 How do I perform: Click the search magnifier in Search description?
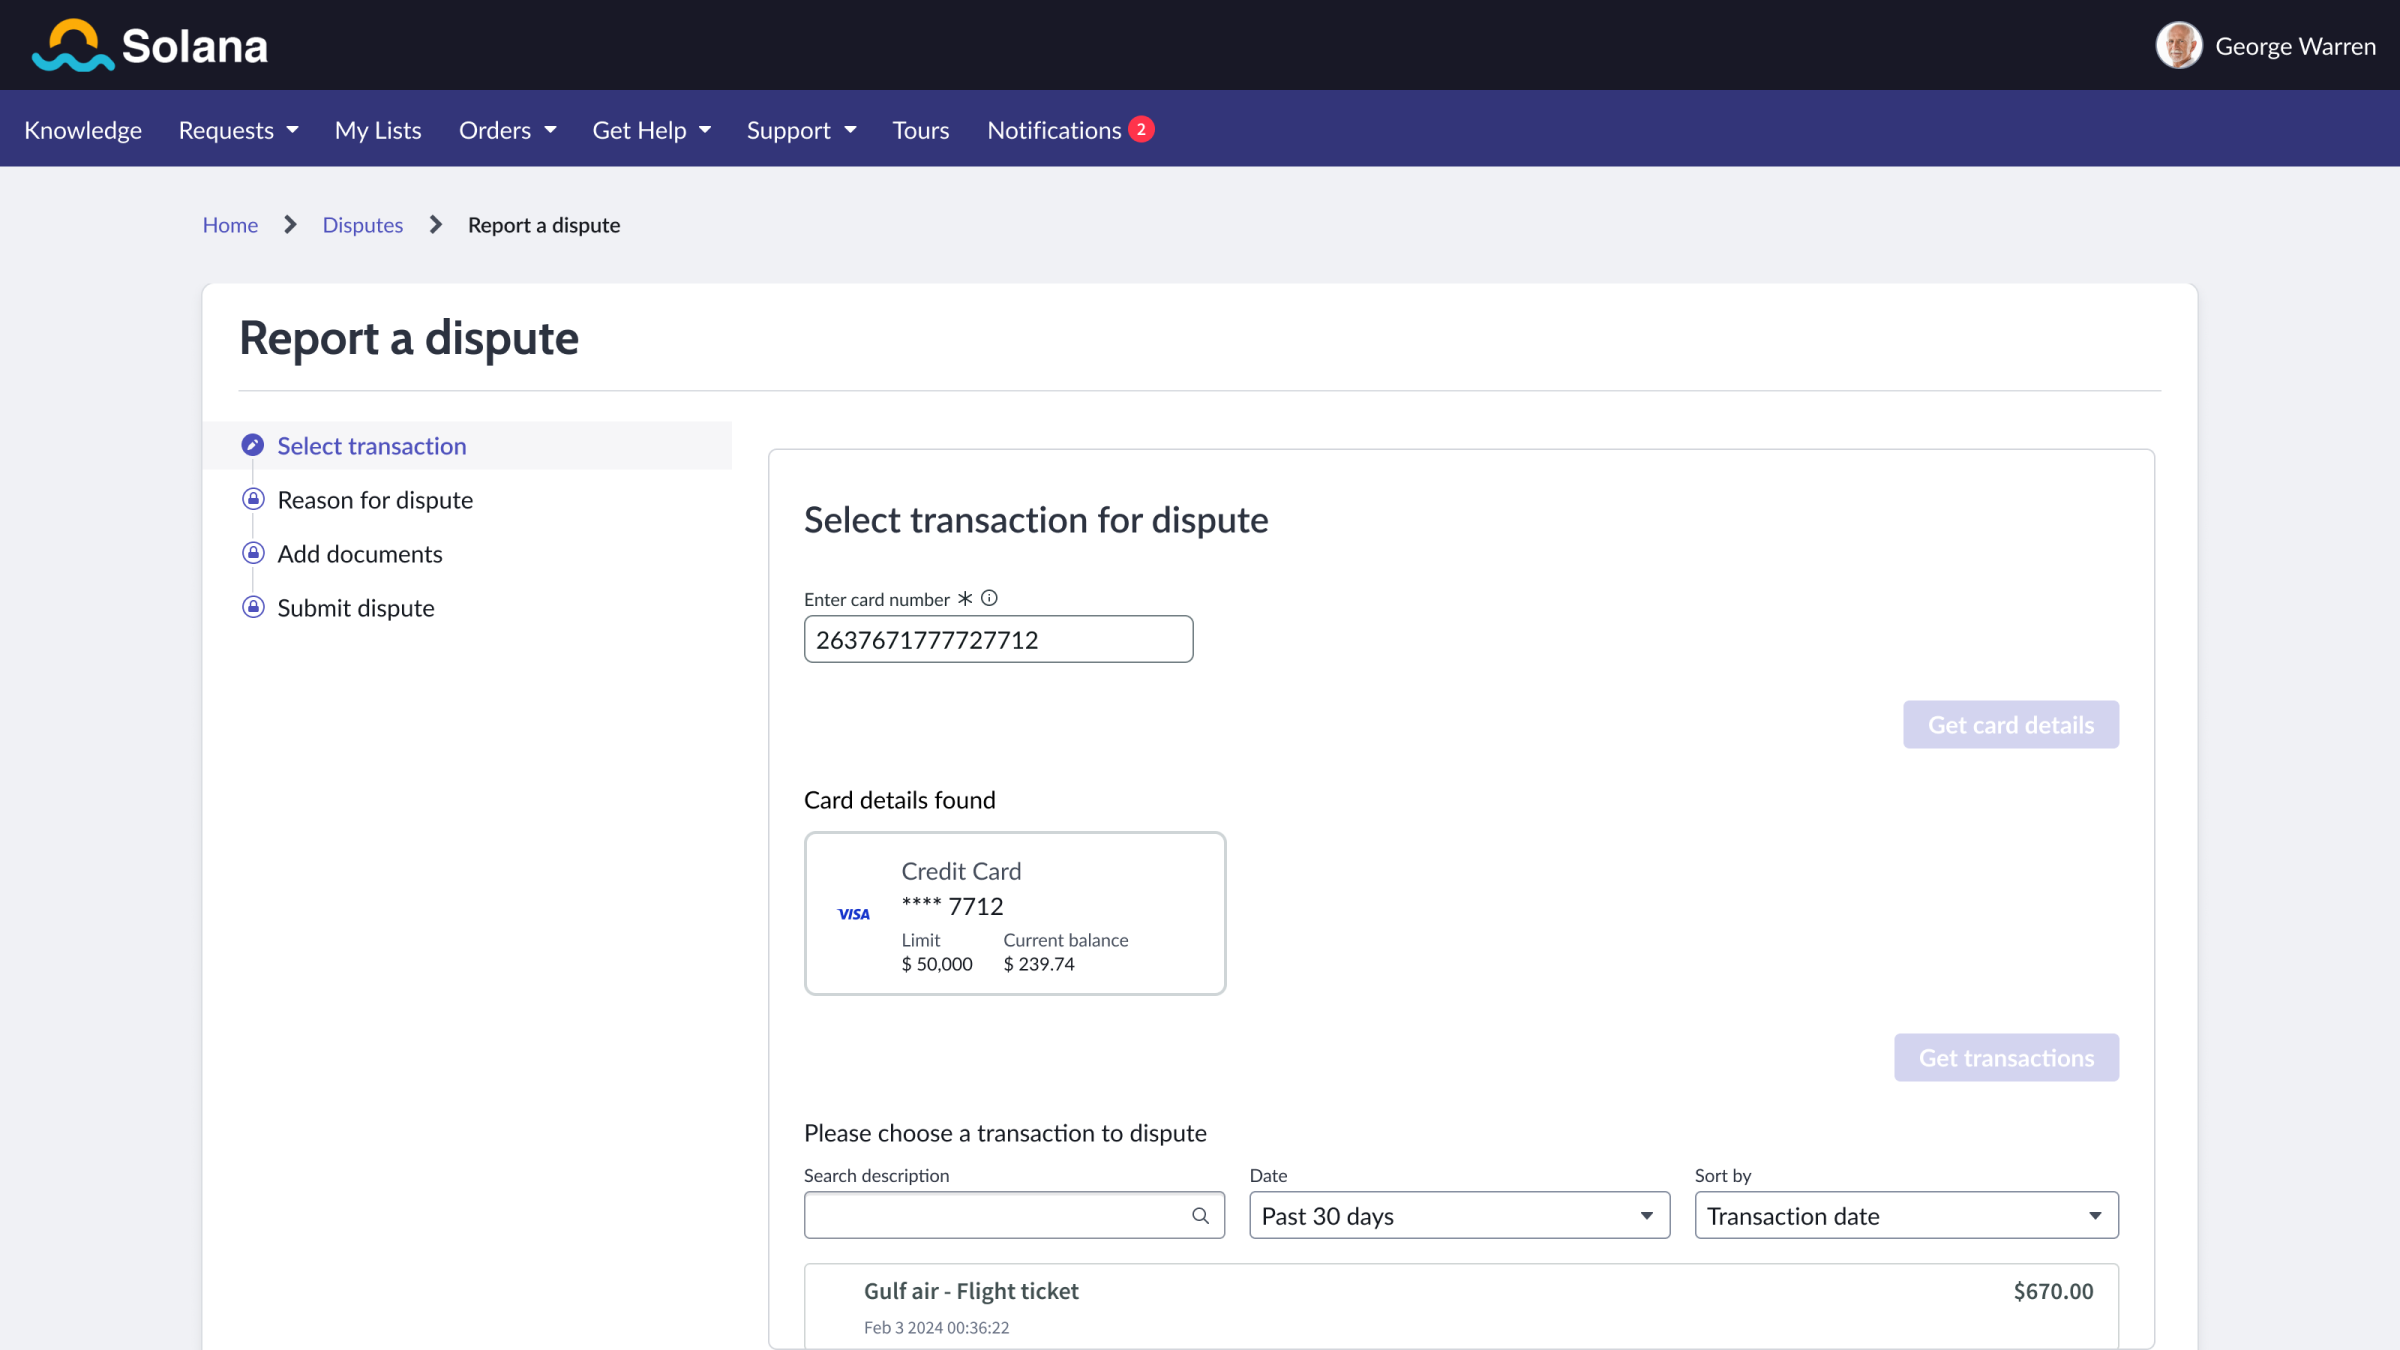coord(1199,1216)
